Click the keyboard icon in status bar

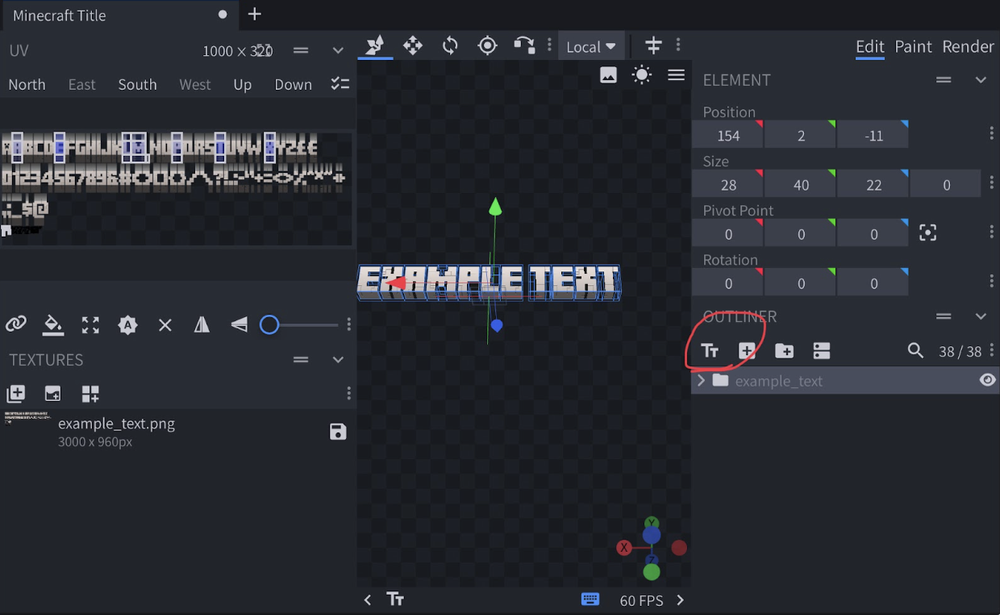coord(590,599)
